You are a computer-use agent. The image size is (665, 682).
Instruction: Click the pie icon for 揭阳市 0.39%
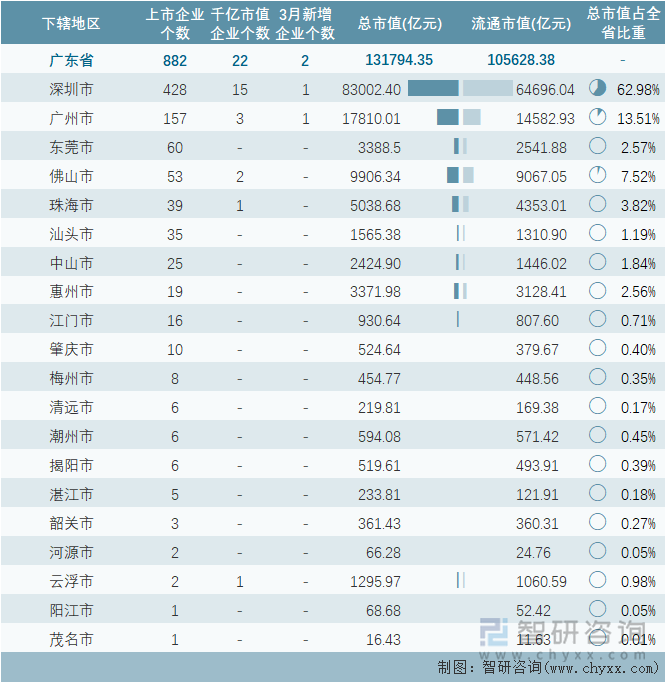(x=598, y=464)
